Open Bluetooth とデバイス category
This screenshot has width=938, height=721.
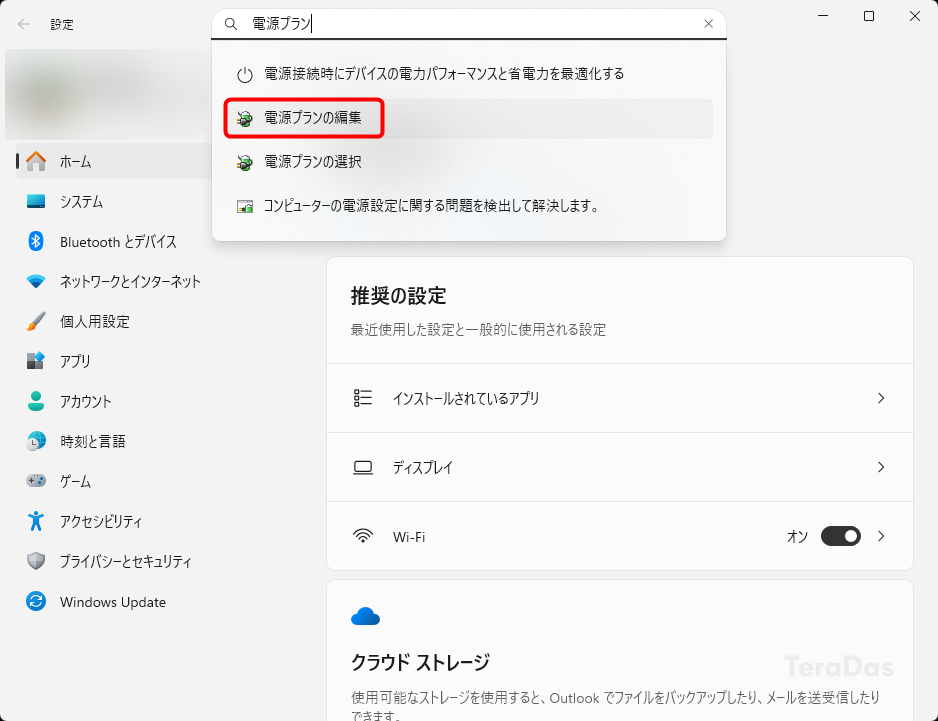pos(114,242)
